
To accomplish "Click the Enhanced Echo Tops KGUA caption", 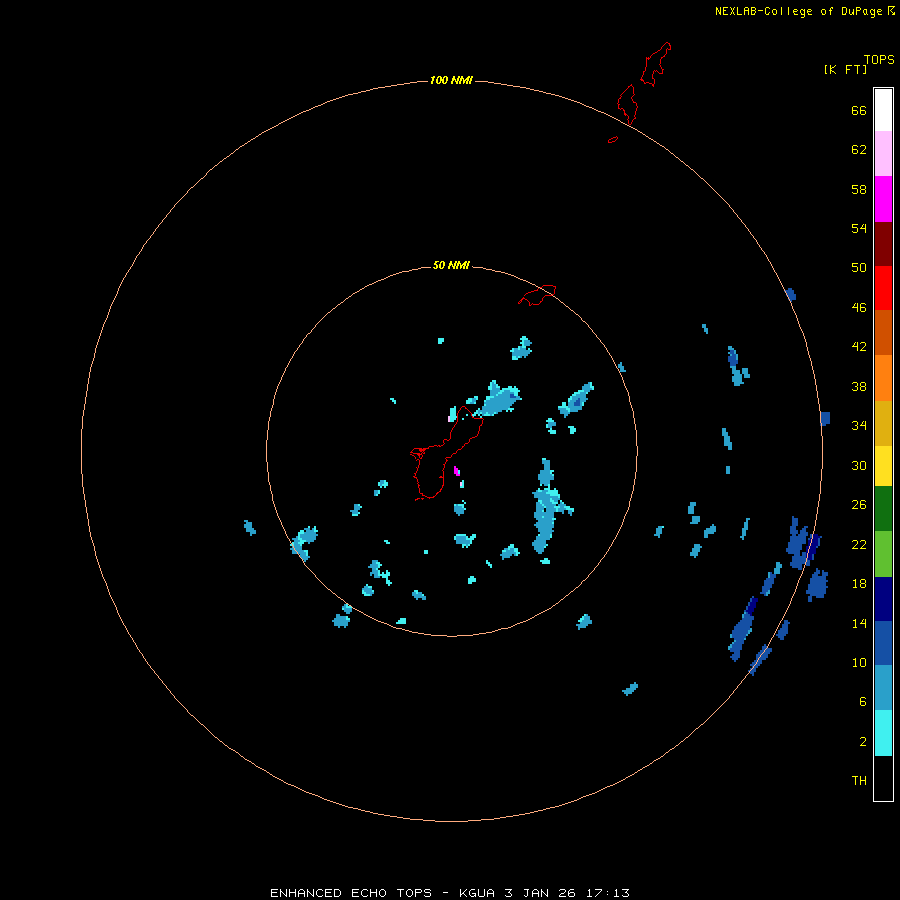I will (x=450, y=893).
